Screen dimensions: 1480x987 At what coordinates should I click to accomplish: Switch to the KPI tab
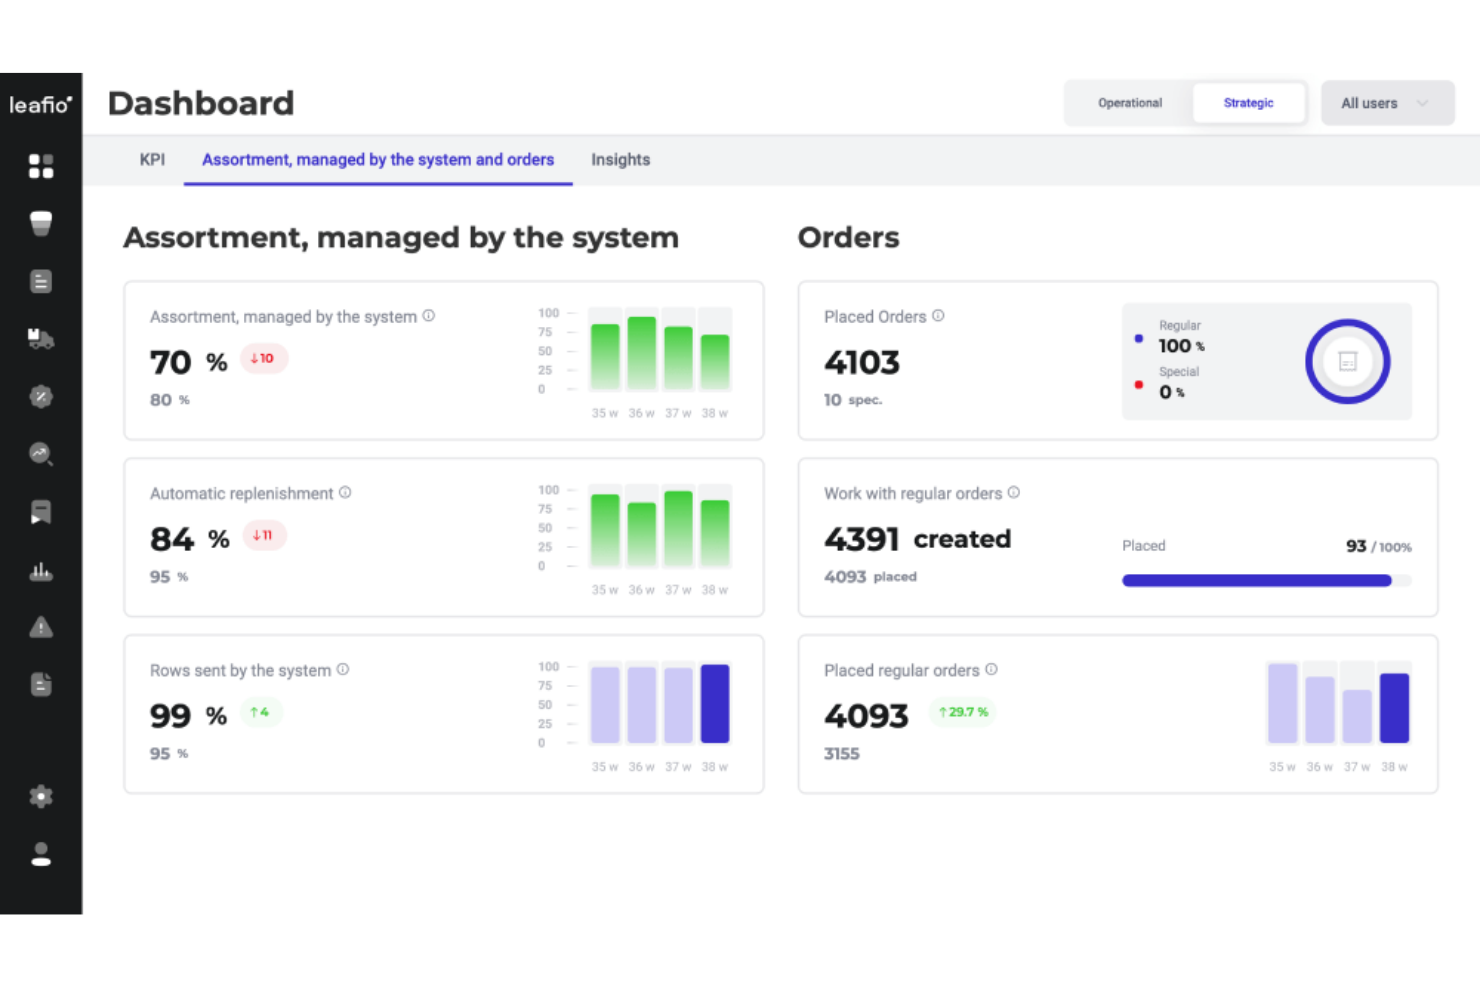coord(152,160)
